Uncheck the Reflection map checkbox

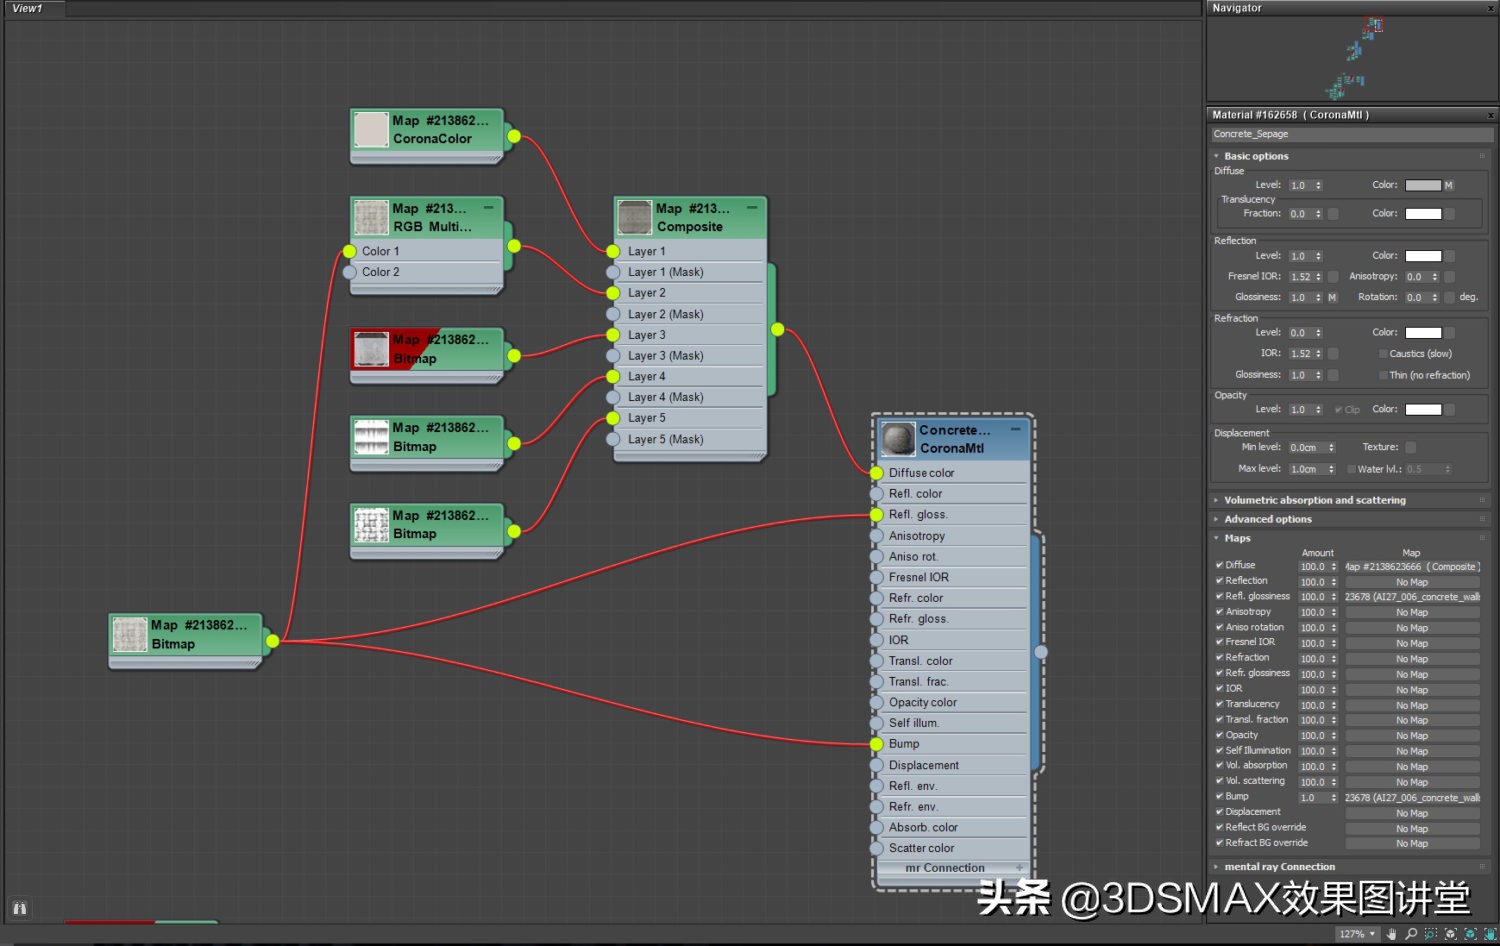point(1219,581)
